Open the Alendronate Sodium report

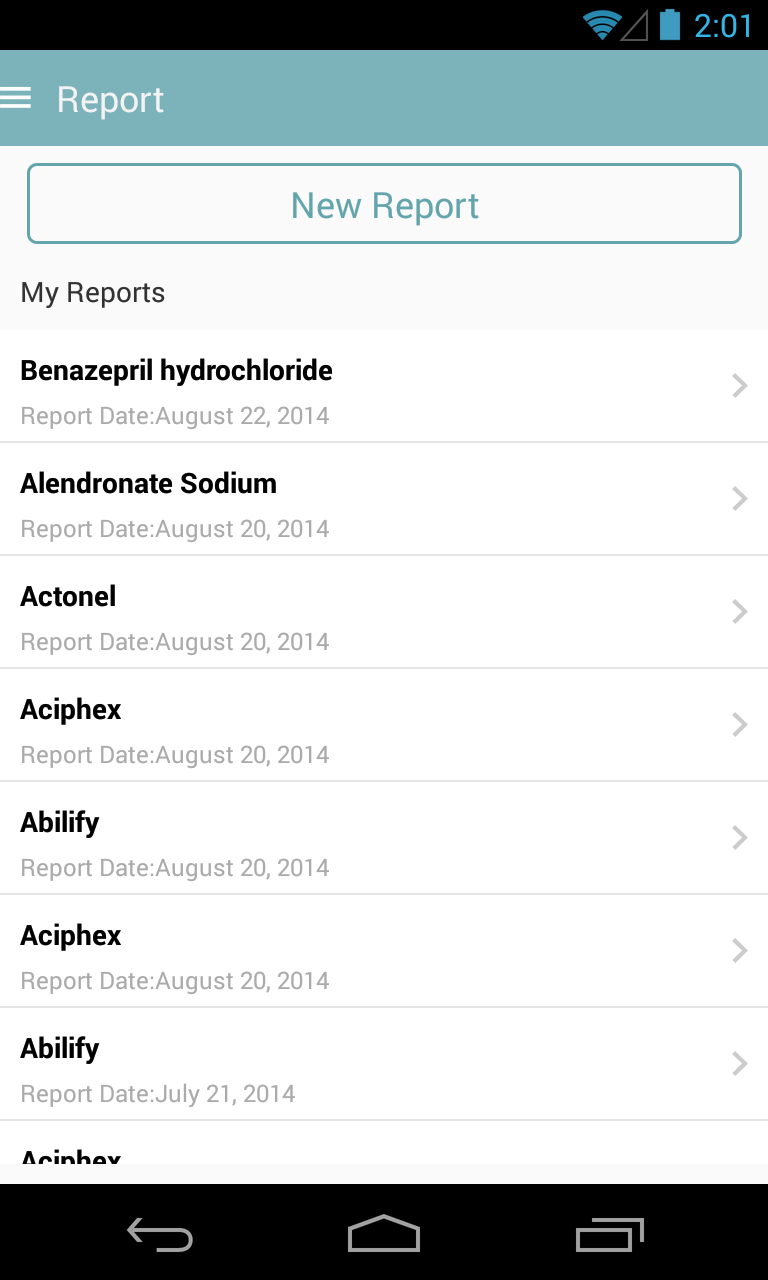coord(300,500)
